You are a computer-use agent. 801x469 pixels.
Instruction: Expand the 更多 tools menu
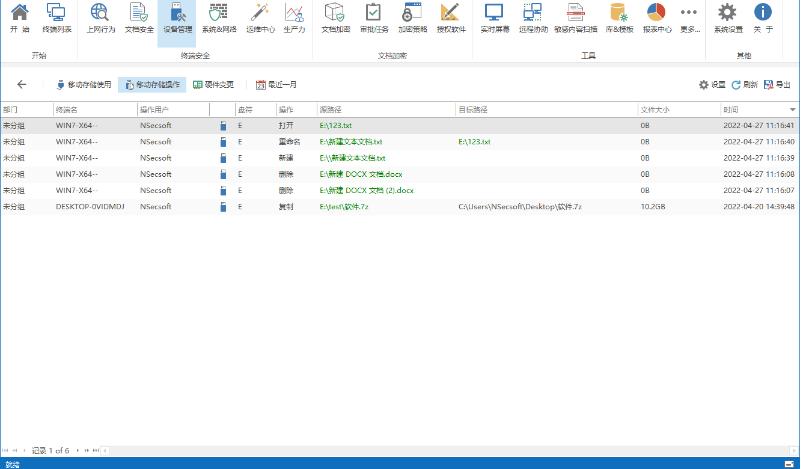pyautogui.click(x=689, y=17)
